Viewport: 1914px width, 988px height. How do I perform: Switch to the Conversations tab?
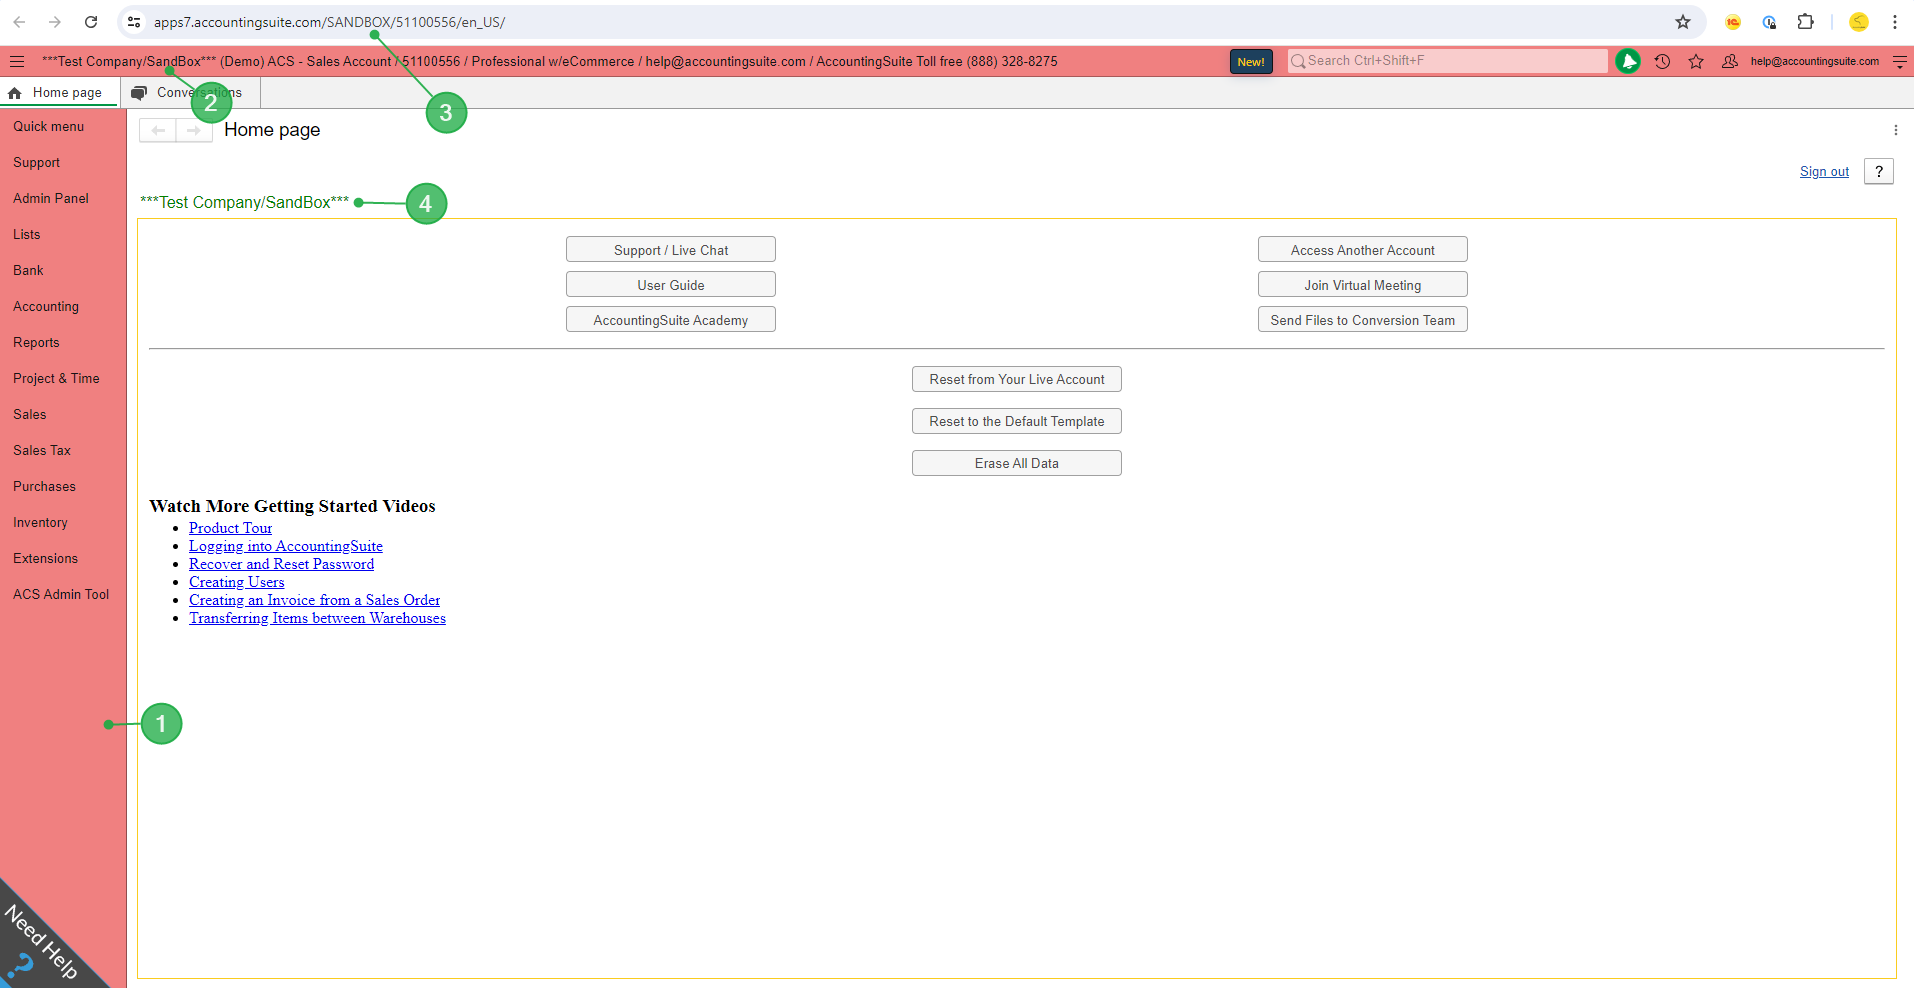[x=190, y=93]
